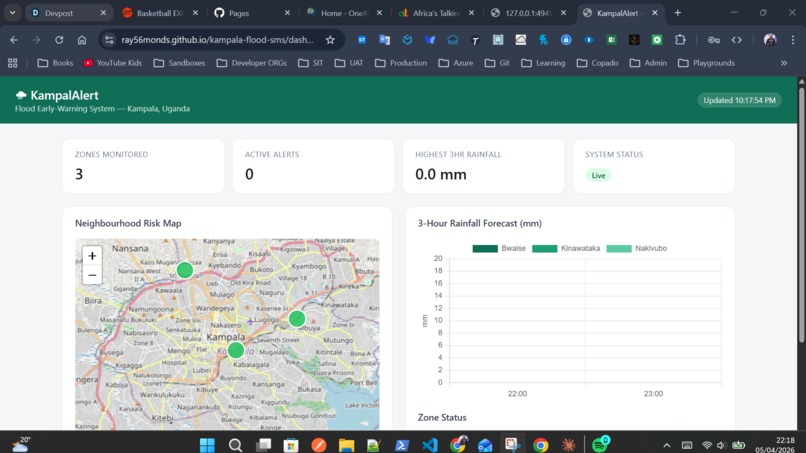806x453 pixels.
Task: Open the tab search dropdown chevron
Action: click(12, 12)
